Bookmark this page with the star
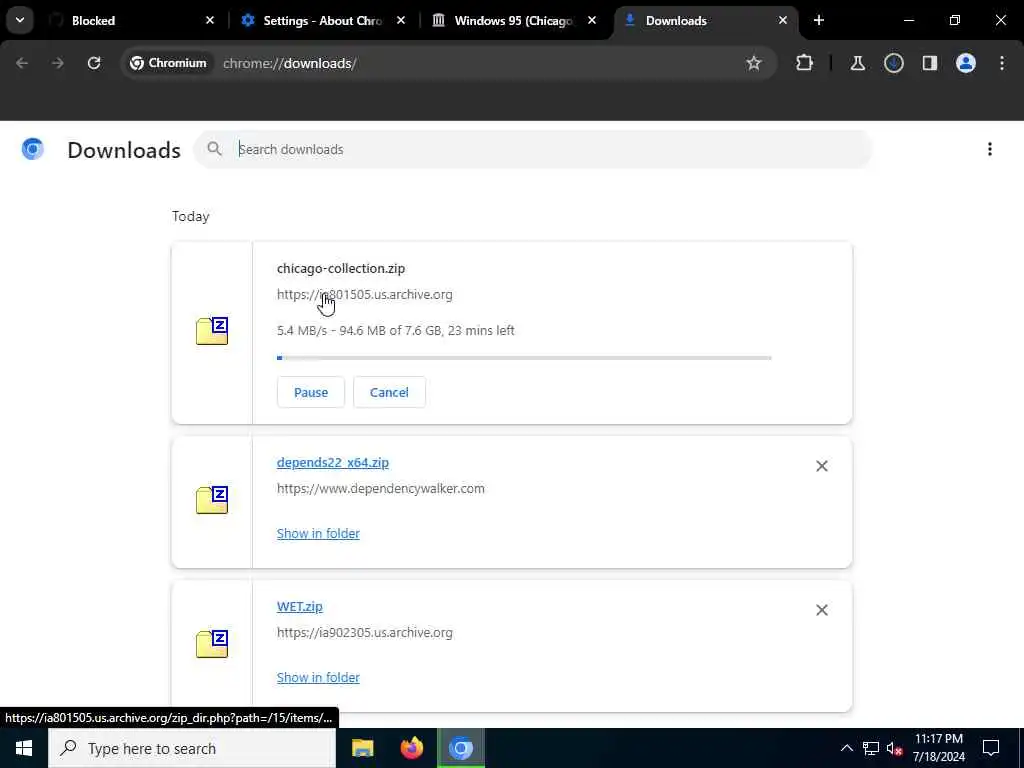 click(754, 63)
